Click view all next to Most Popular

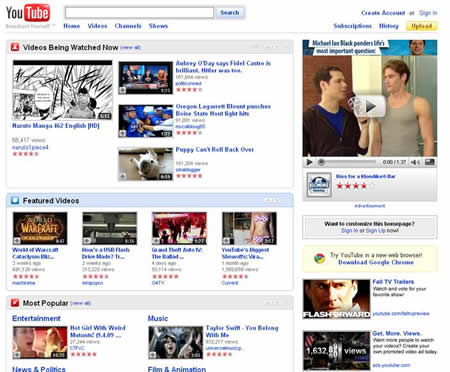[x=81, y=303]
